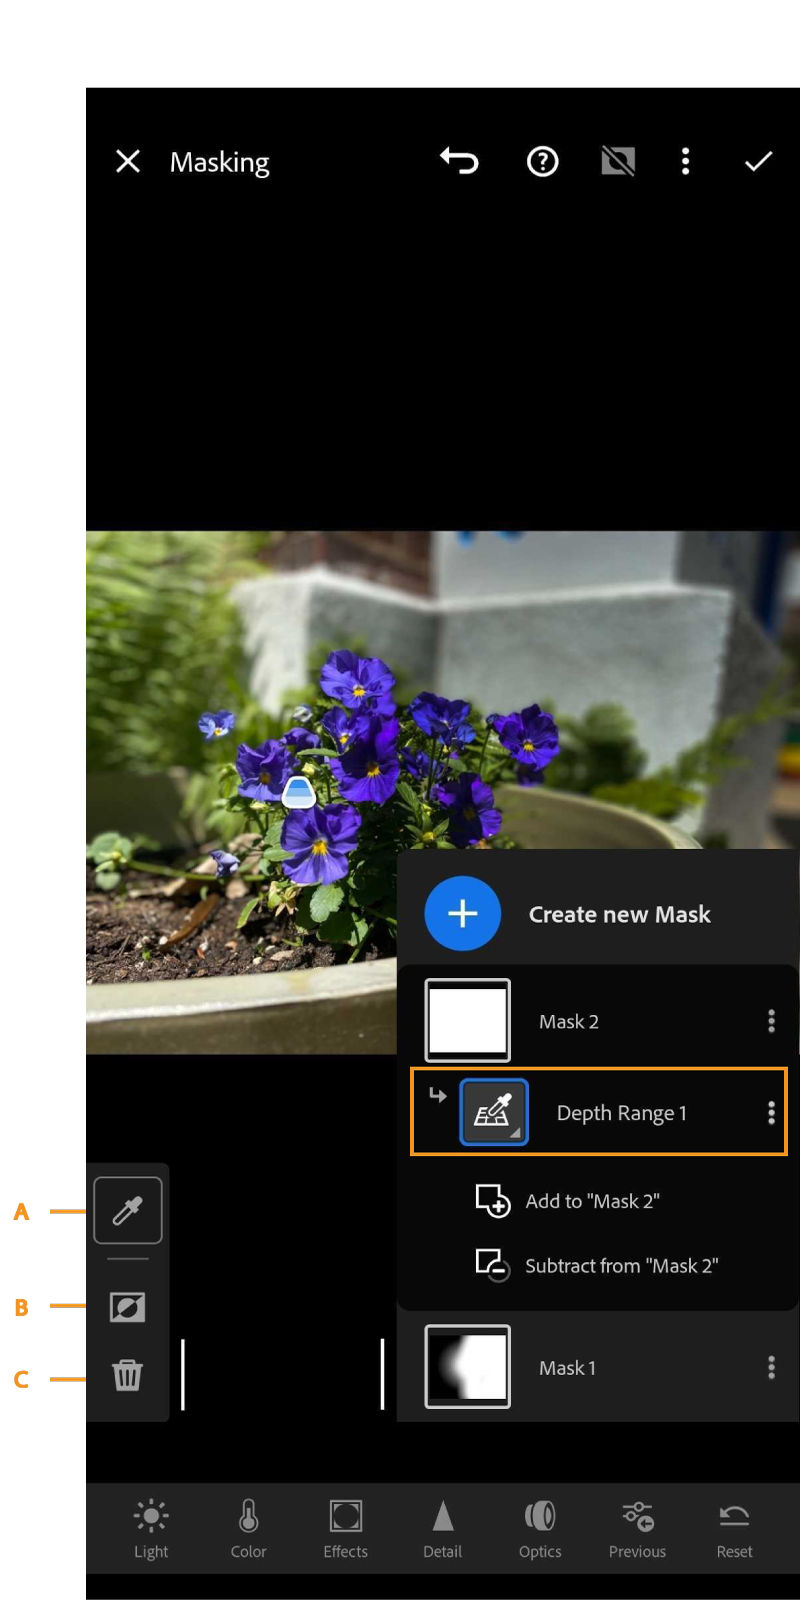
Task: Open the Mask 2 three-dot options
Action: (771, 1020)
